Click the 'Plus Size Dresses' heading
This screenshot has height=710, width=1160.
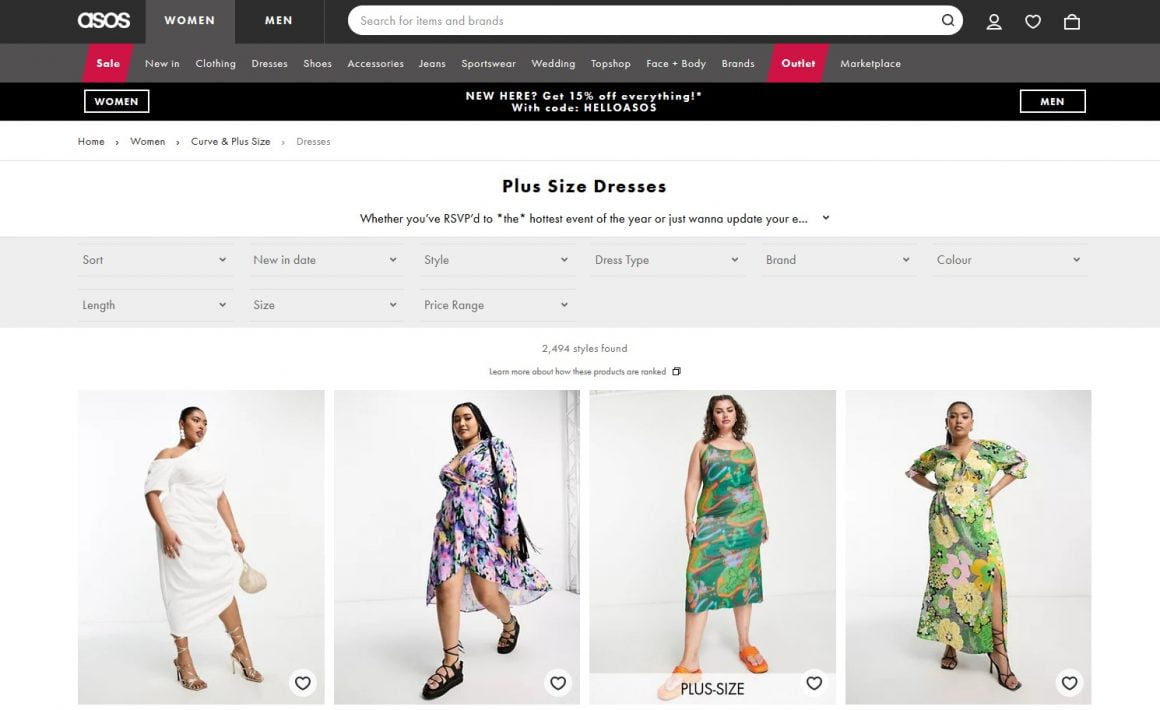(584, 186)
